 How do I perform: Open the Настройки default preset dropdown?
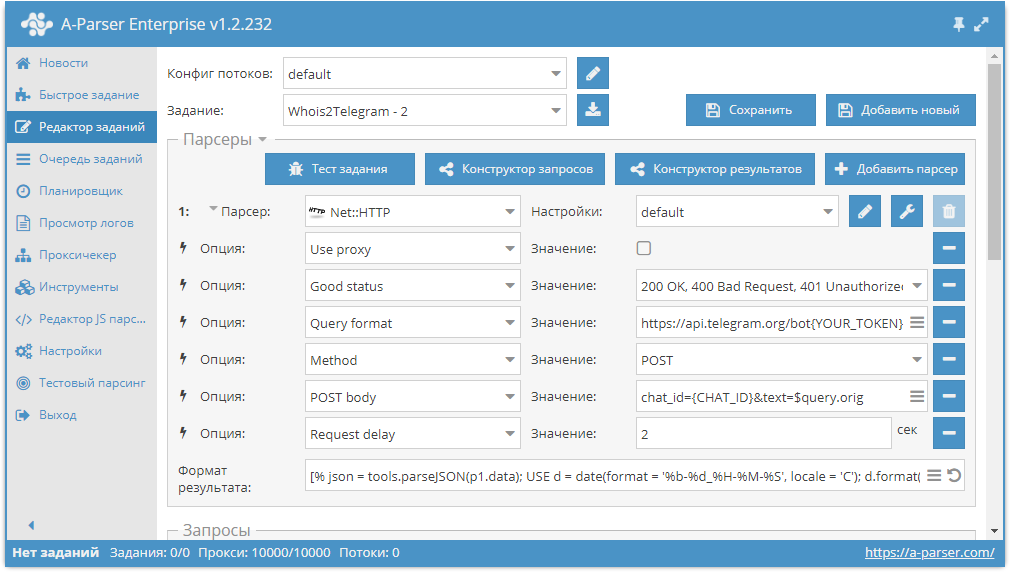pos(737,212)
